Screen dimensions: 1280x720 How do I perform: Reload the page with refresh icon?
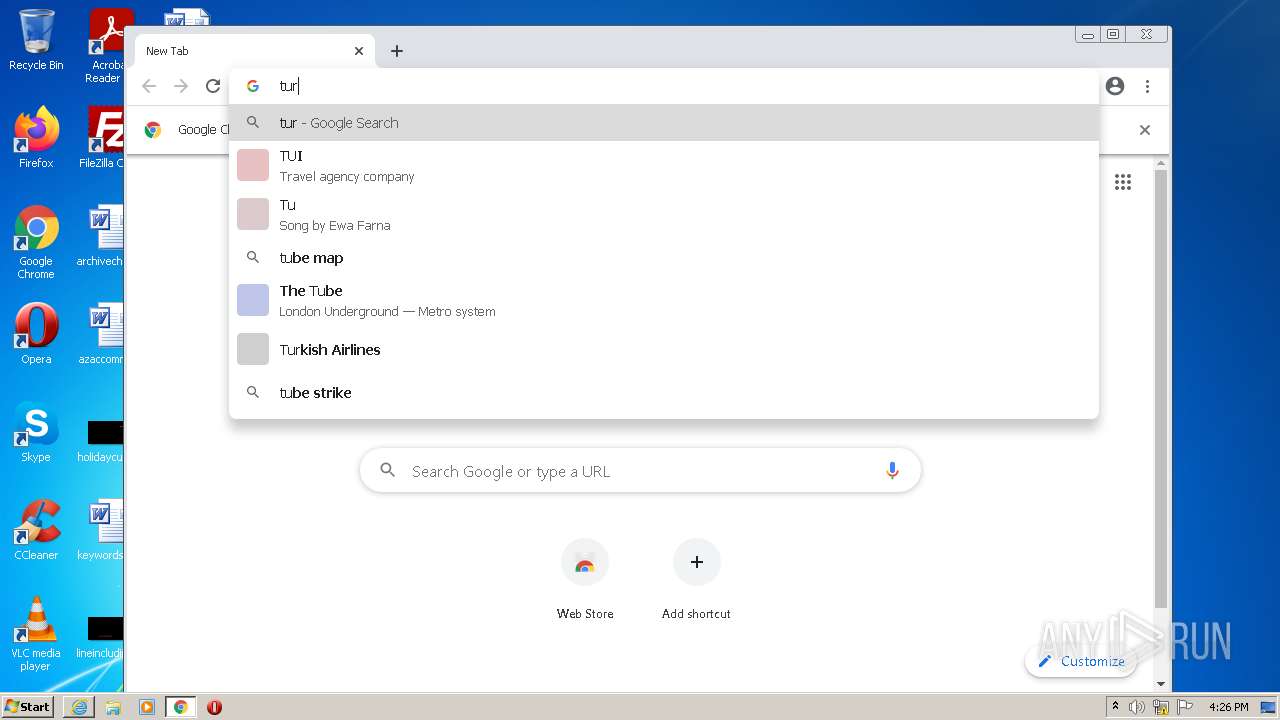pos(213,86)
